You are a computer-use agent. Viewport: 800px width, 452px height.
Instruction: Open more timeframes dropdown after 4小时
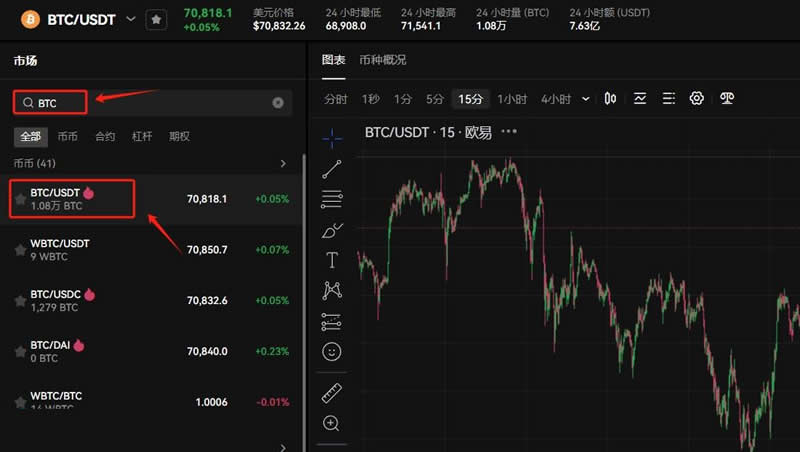pos(585,99)
